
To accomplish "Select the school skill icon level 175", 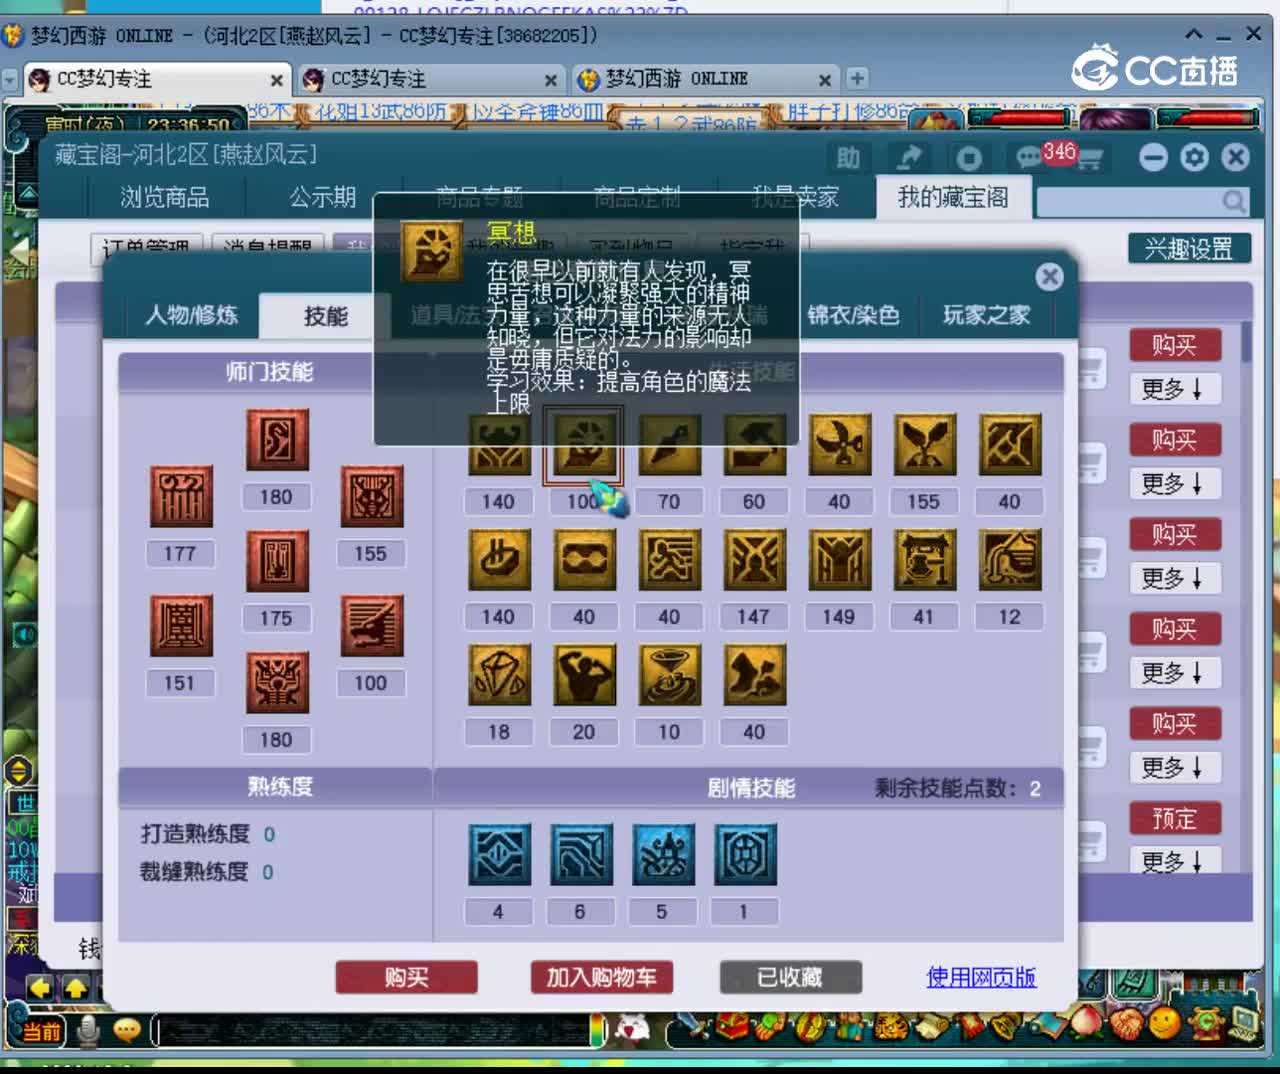I will point(277,561).
